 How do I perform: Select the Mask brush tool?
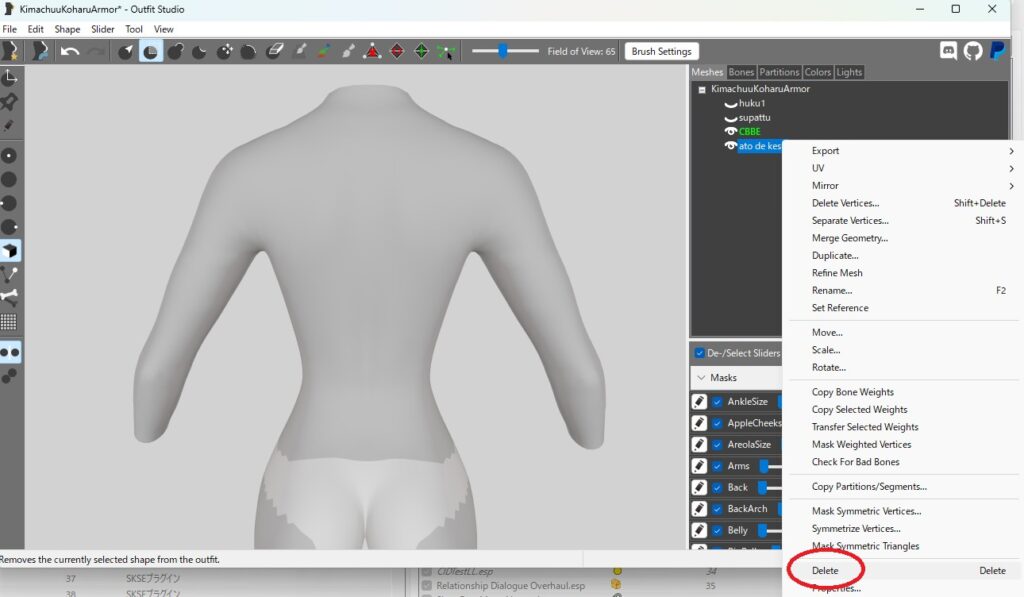(x=151, y=51)
